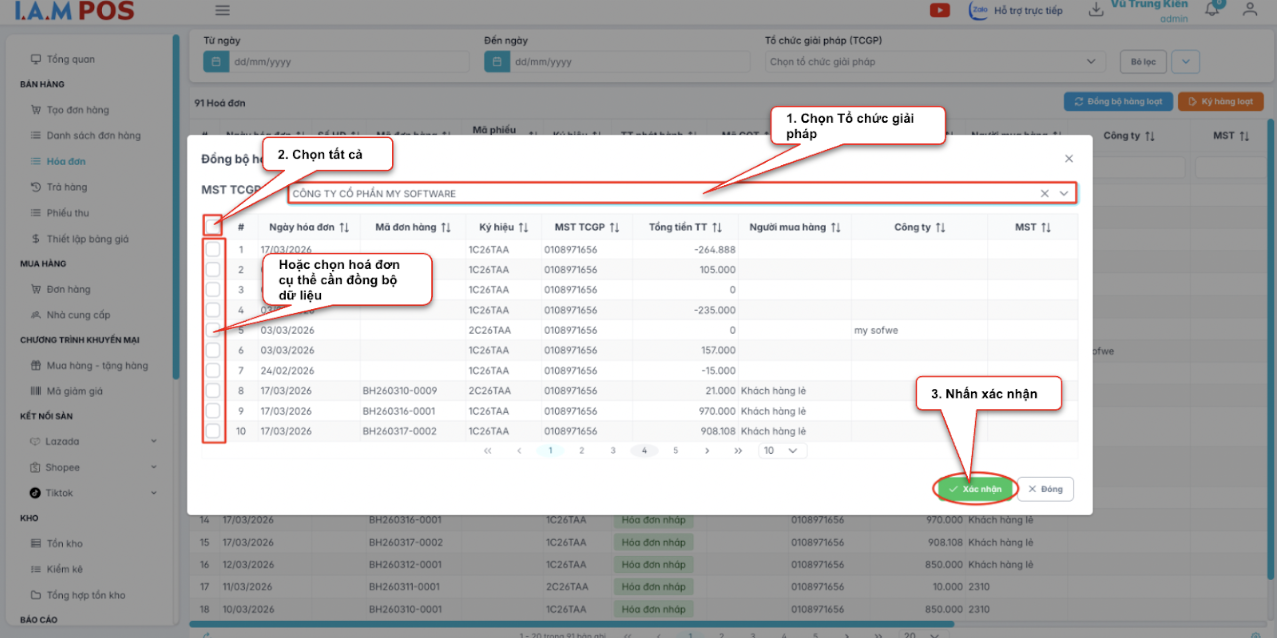Open the 'Từ ngày' calendar icon
This screenshot has width=1278, height=638.
pos(216,62)
